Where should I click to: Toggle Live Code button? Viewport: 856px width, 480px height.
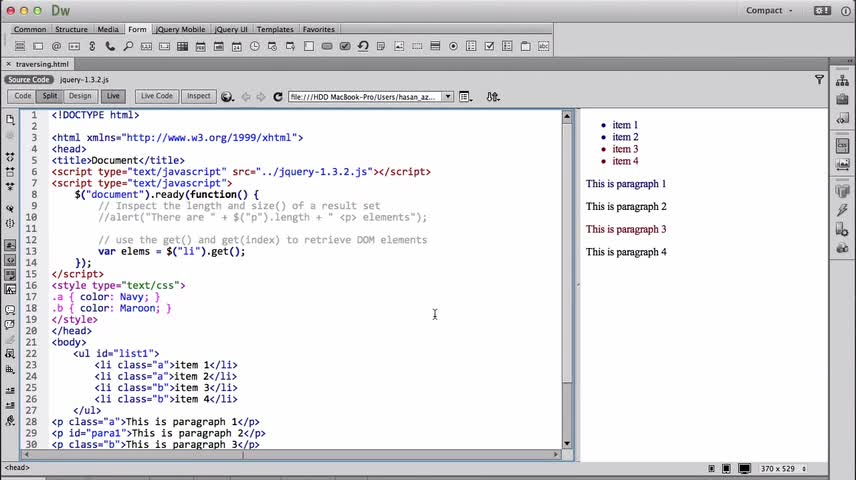pos(157,96)
